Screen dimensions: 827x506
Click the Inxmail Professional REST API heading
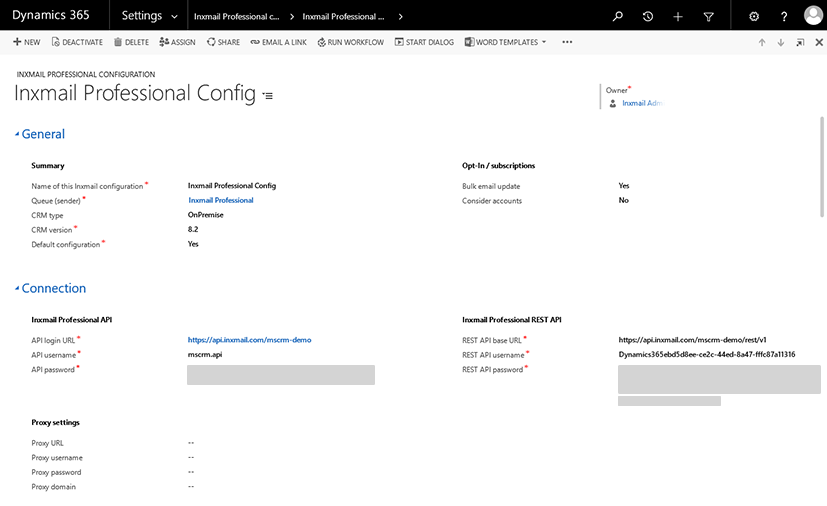512,320
